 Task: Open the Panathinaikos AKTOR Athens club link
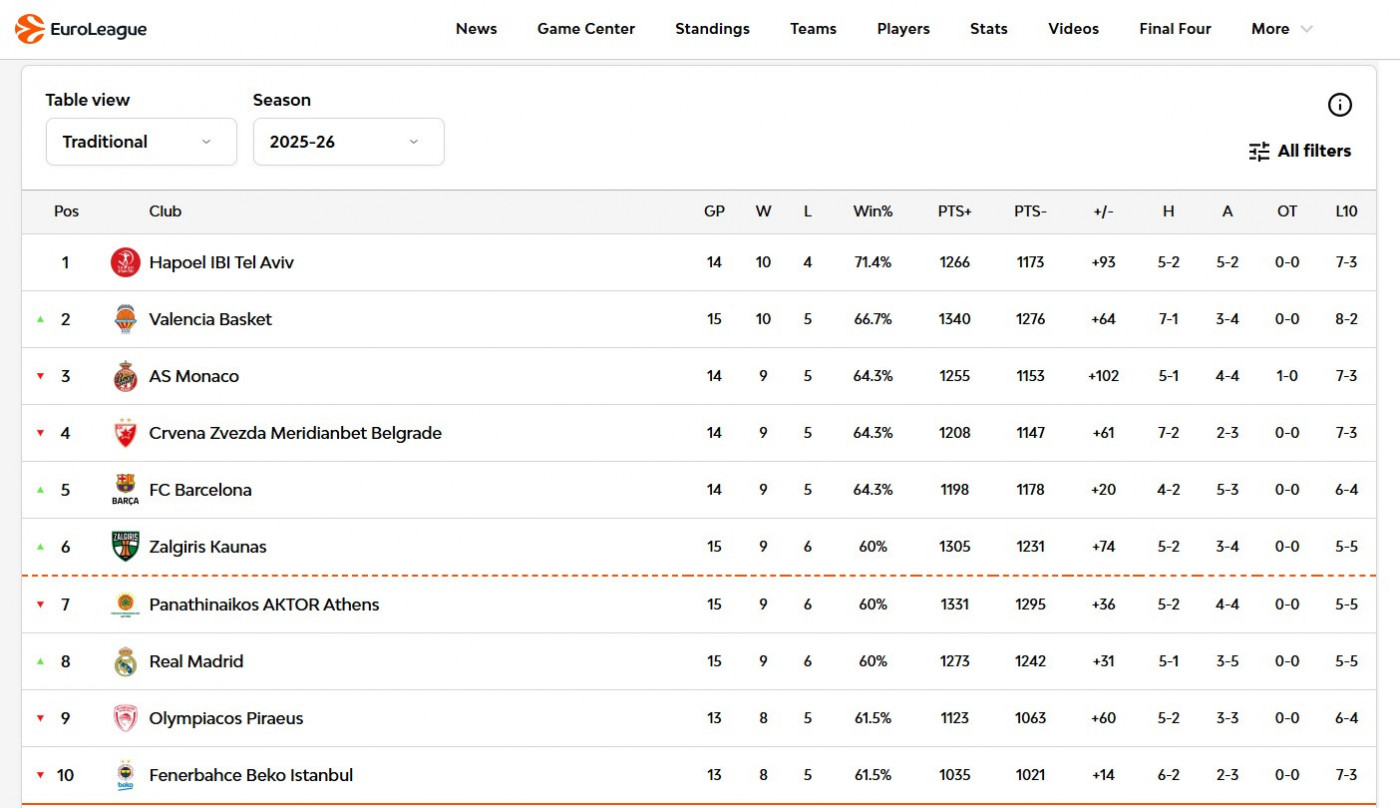[x=264, y=605]
